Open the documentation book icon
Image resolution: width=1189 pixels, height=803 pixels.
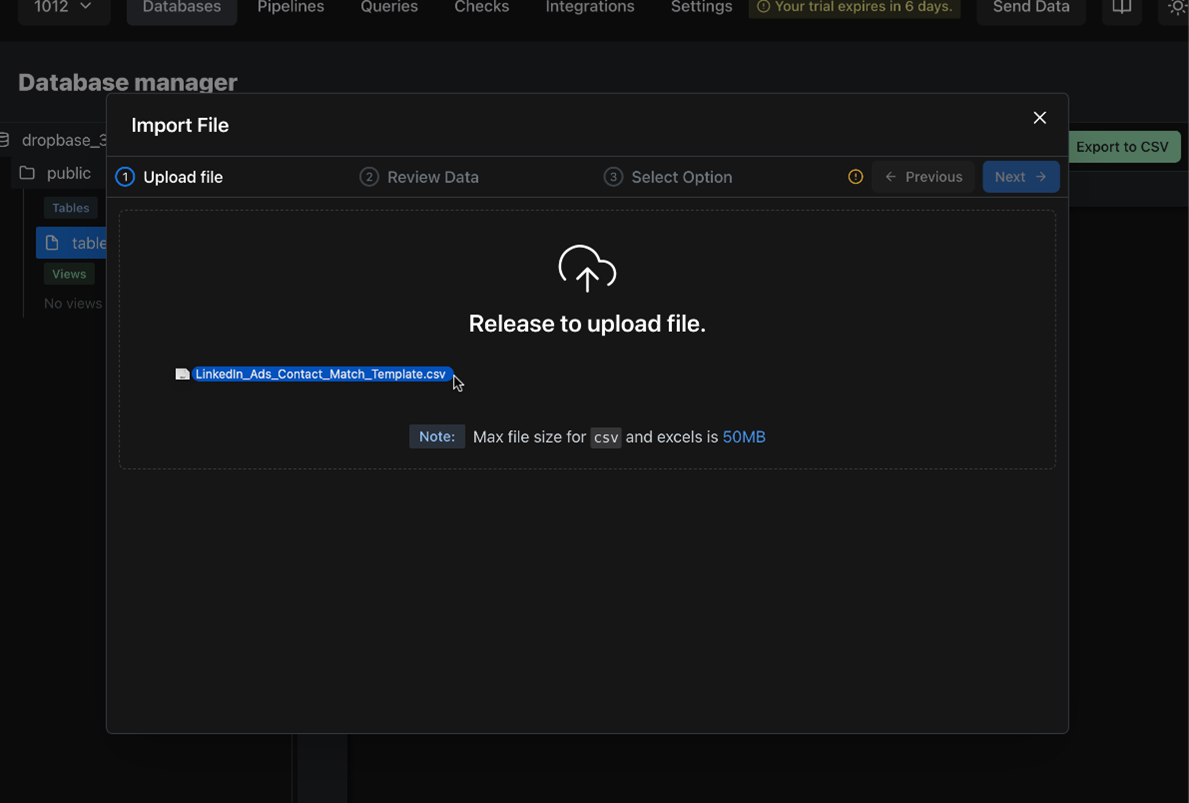(1121, 8)
